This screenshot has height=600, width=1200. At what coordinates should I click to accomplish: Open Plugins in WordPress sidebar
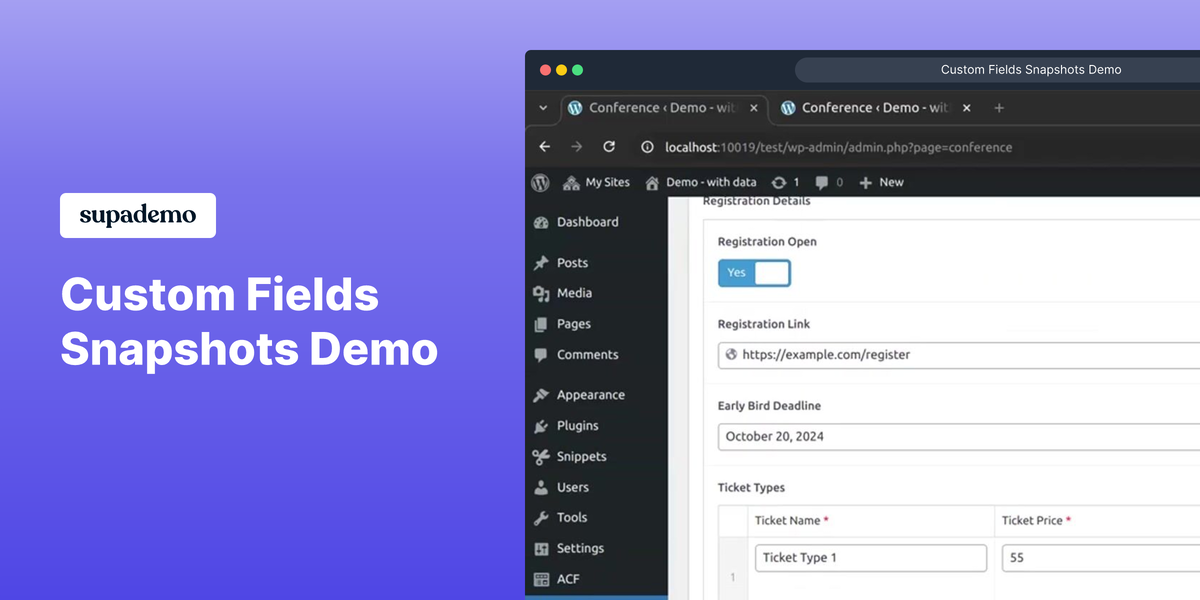pos(596,426)
